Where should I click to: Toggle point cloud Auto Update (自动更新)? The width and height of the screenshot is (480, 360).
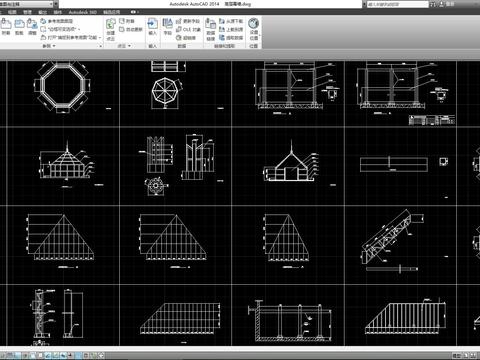[x=131, y=29]
